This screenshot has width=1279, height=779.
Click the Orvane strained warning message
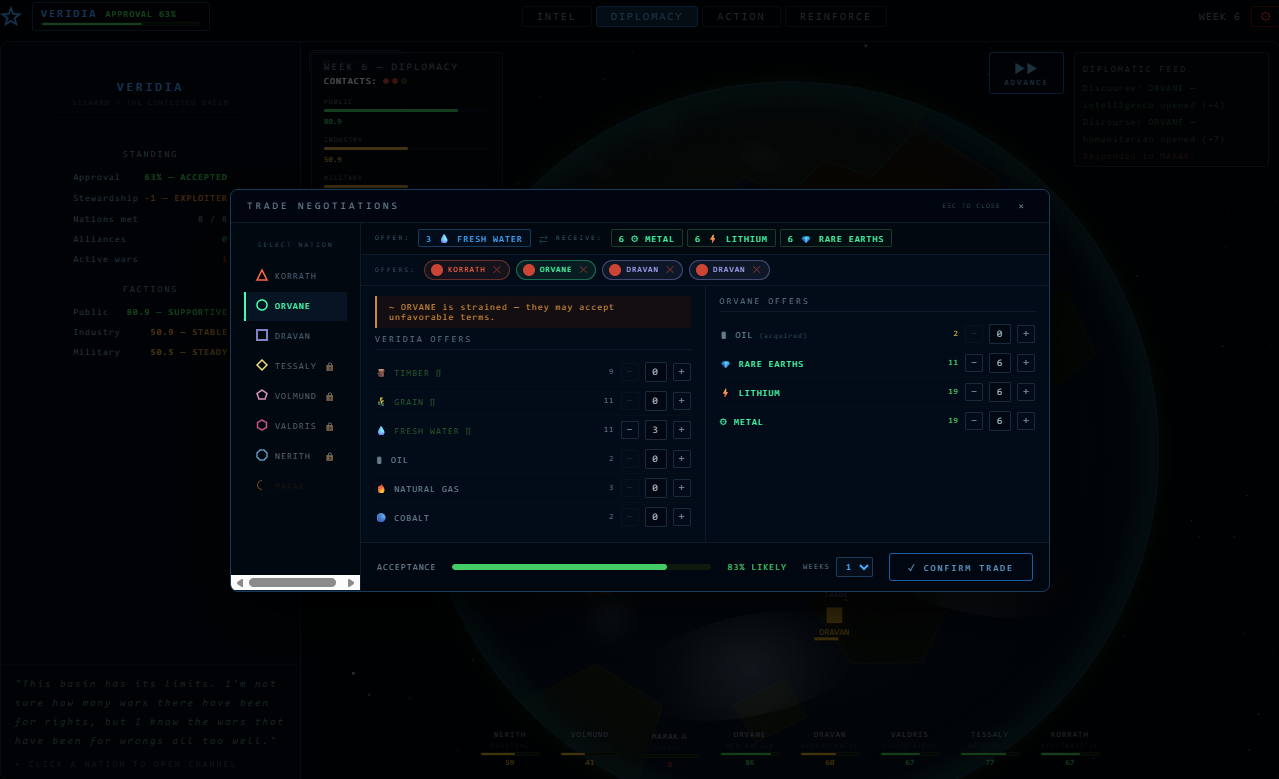pos(533,312)
